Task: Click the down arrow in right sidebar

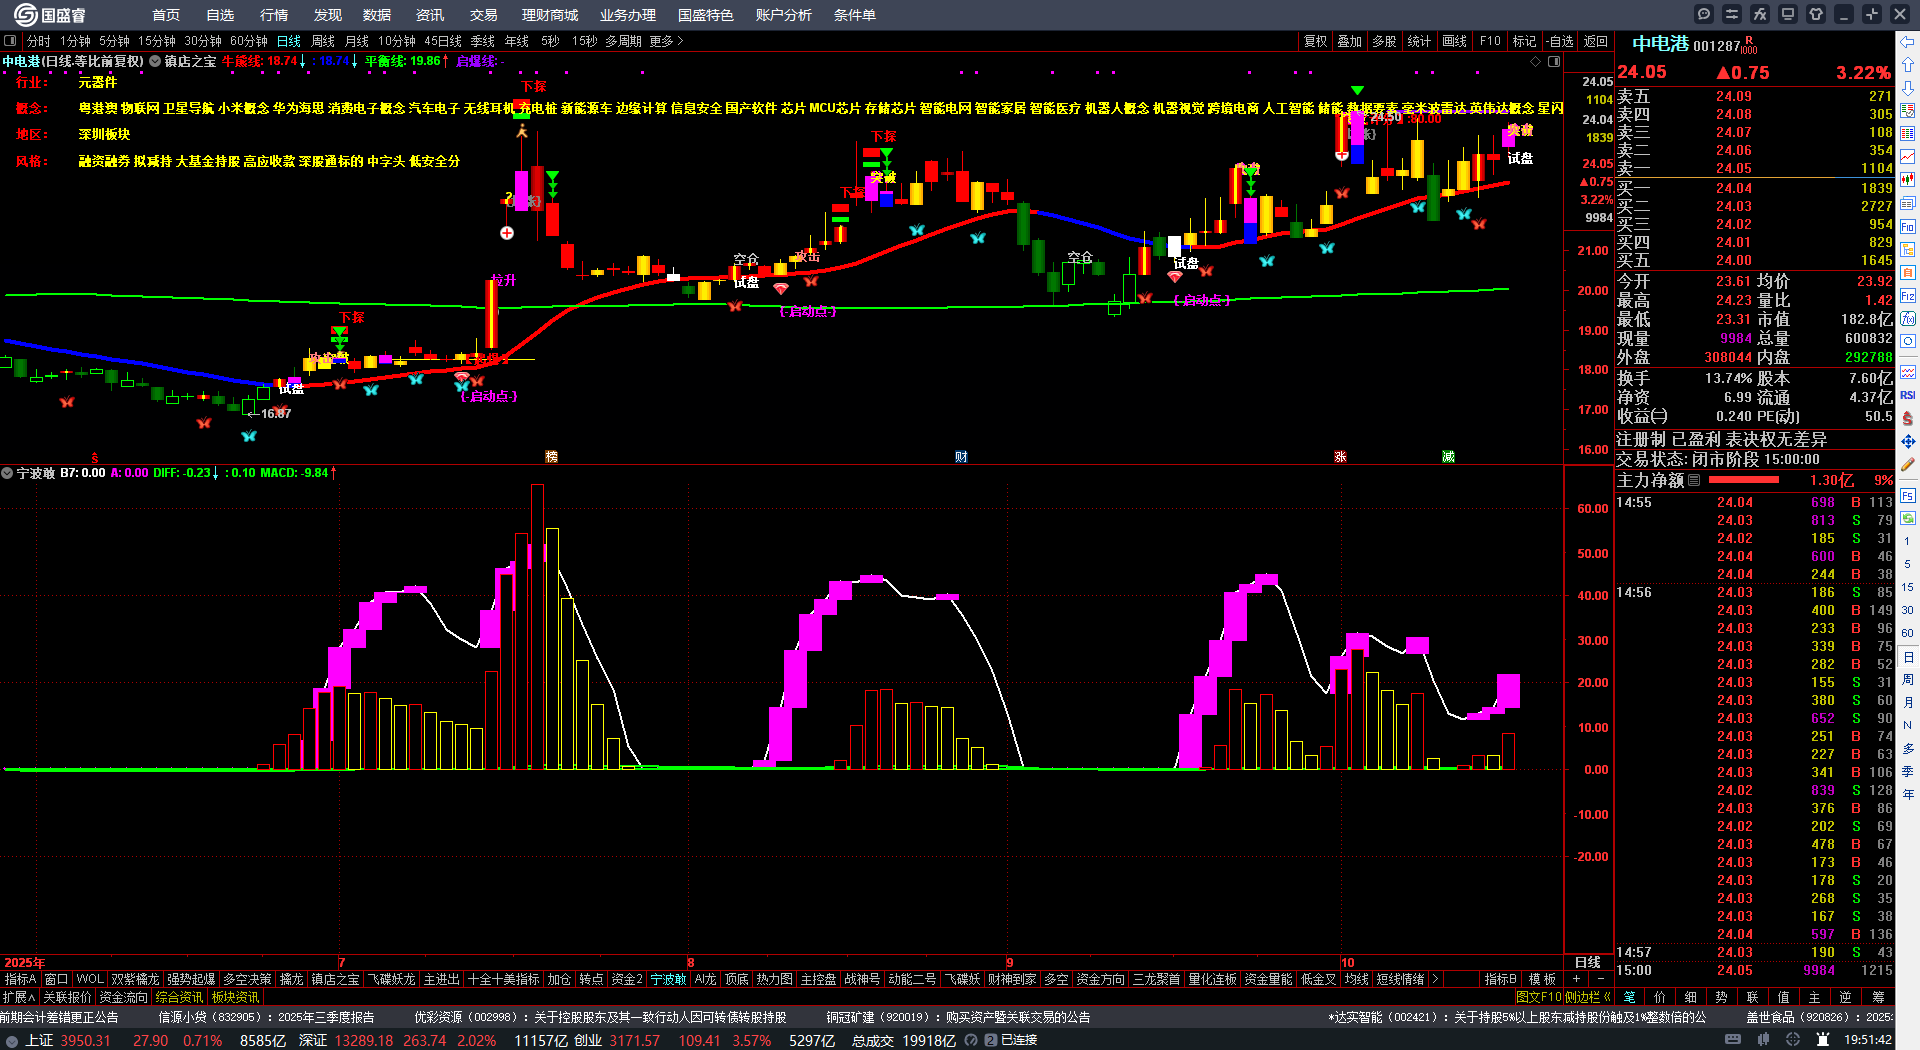Action: 1908,88
